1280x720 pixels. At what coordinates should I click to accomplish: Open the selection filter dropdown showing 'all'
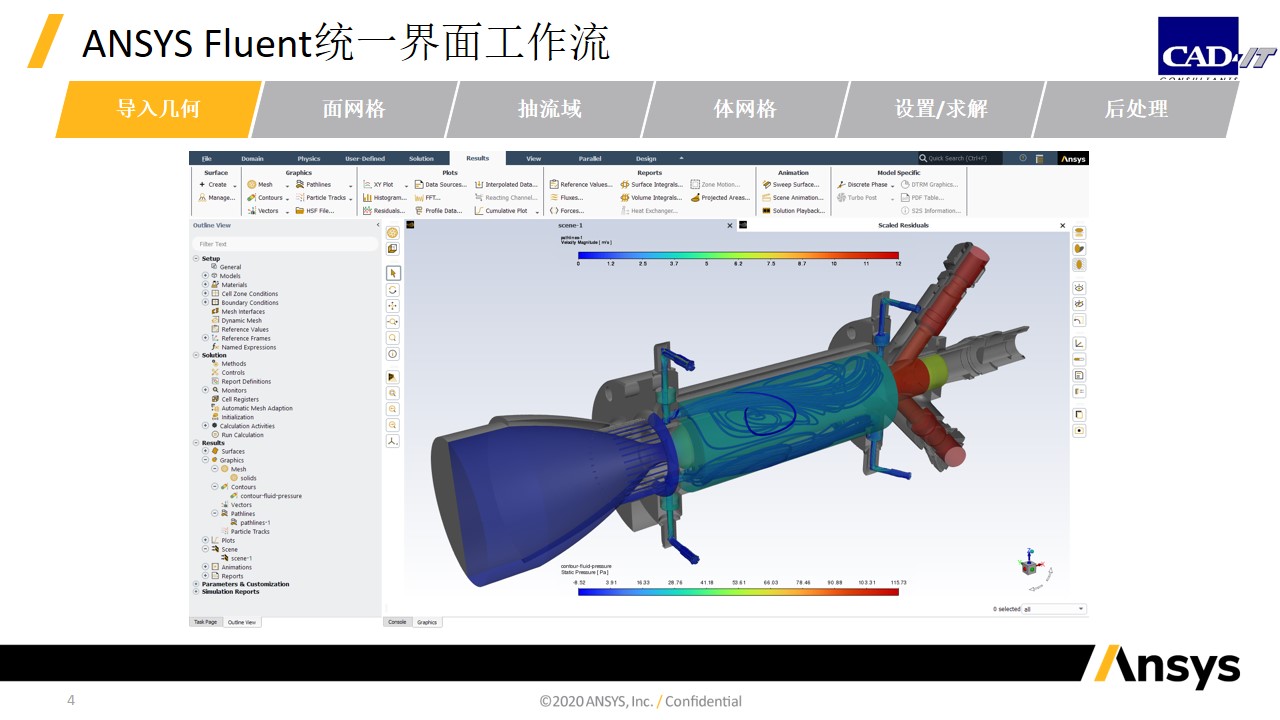tap(1054, 609)
